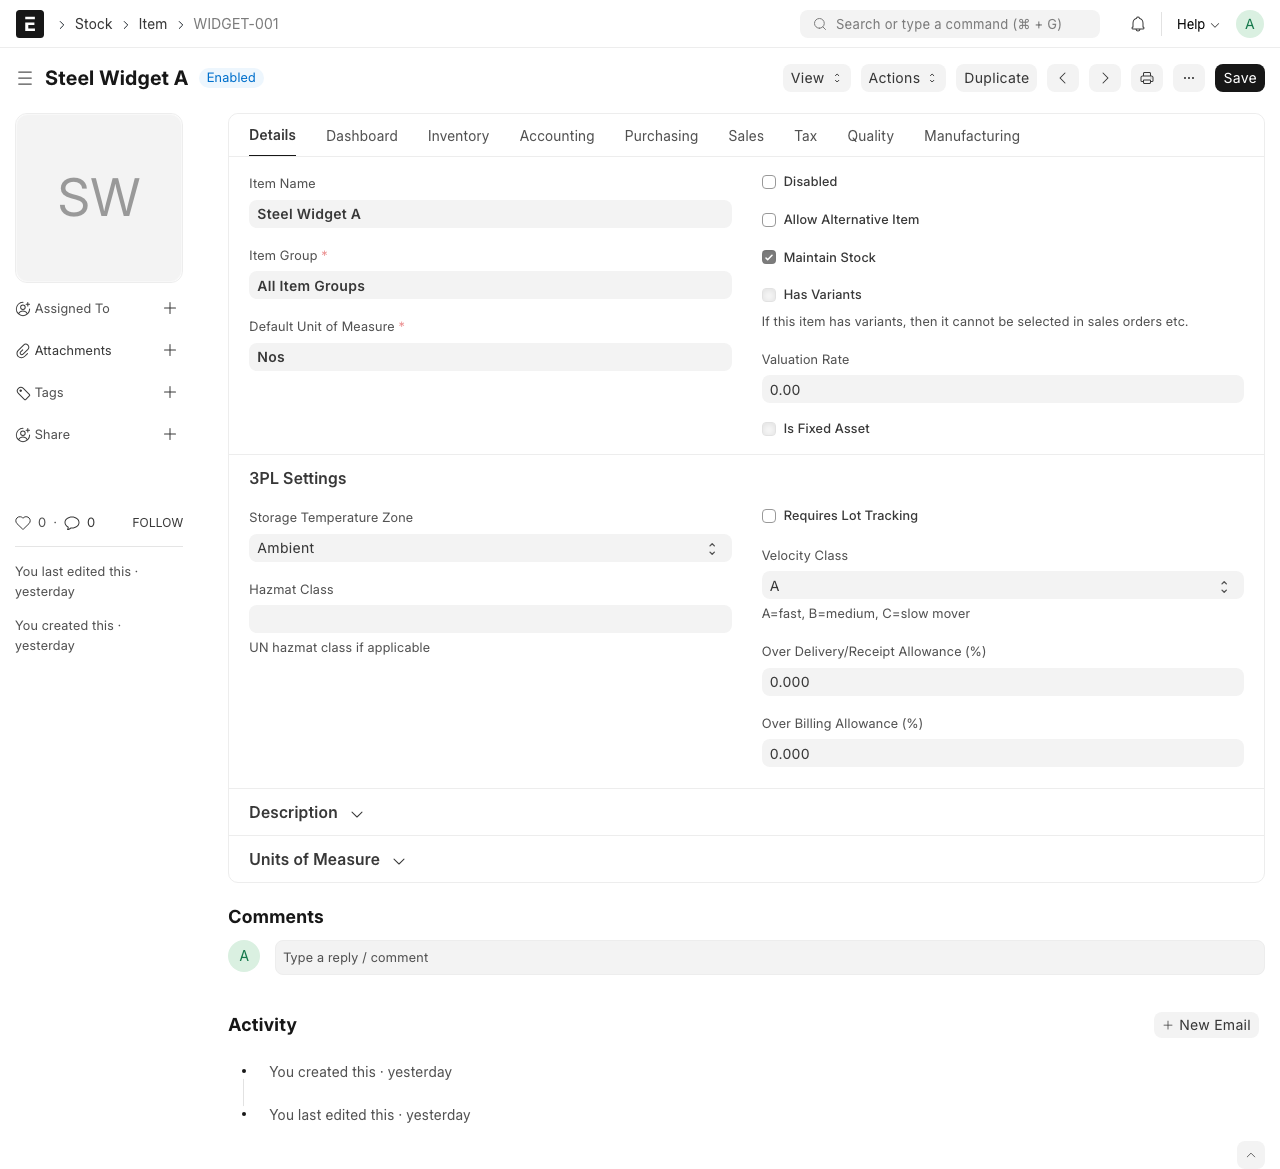
Task: Click the Hazmat Class input field
Action: (x=490, y=619)
